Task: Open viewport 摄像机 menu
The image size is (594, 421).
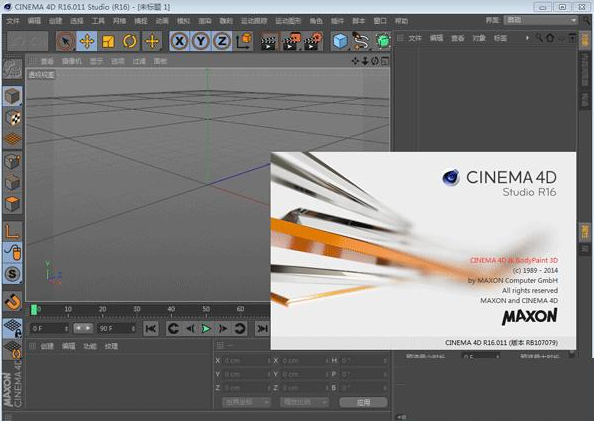Action: (x=71, y=61)
